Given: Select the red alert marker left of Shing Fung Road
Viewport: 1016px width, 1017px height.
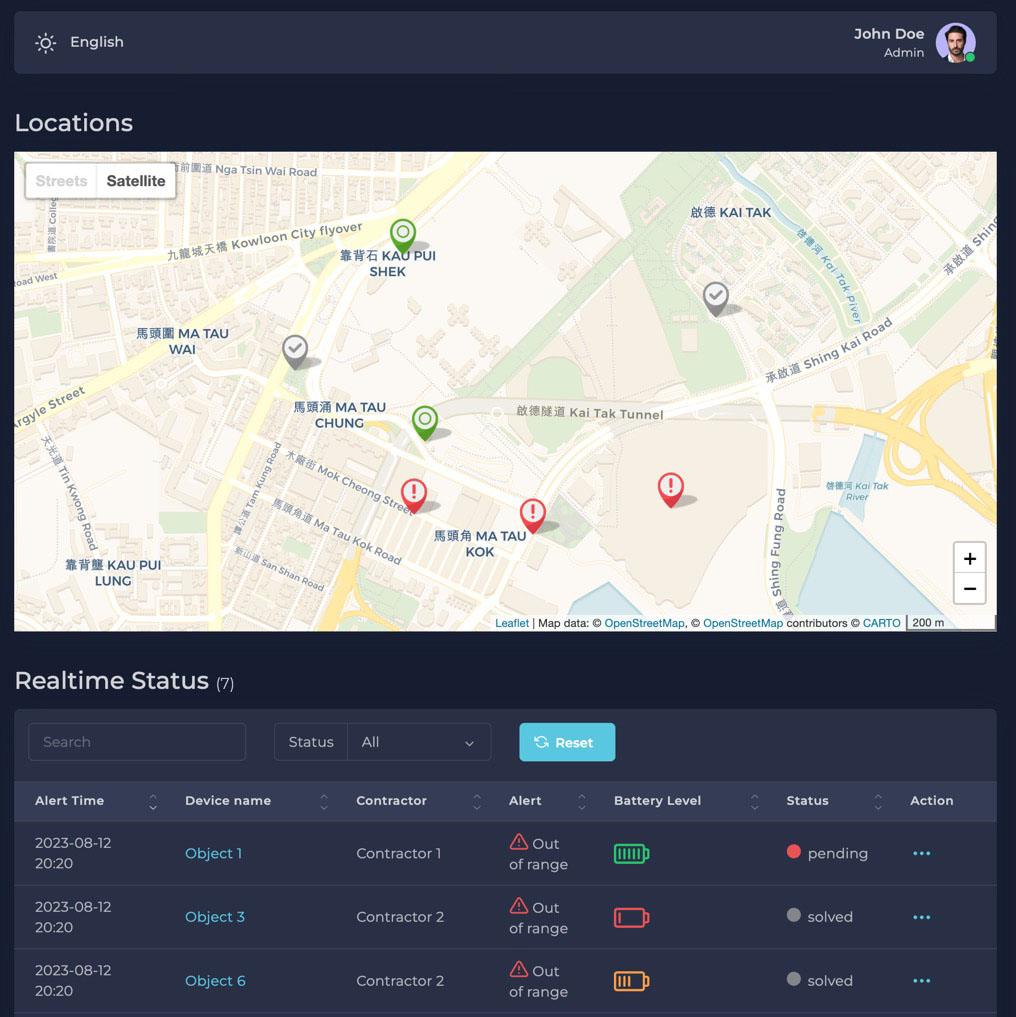Looking at the screenshot, I should pos(671,489).
